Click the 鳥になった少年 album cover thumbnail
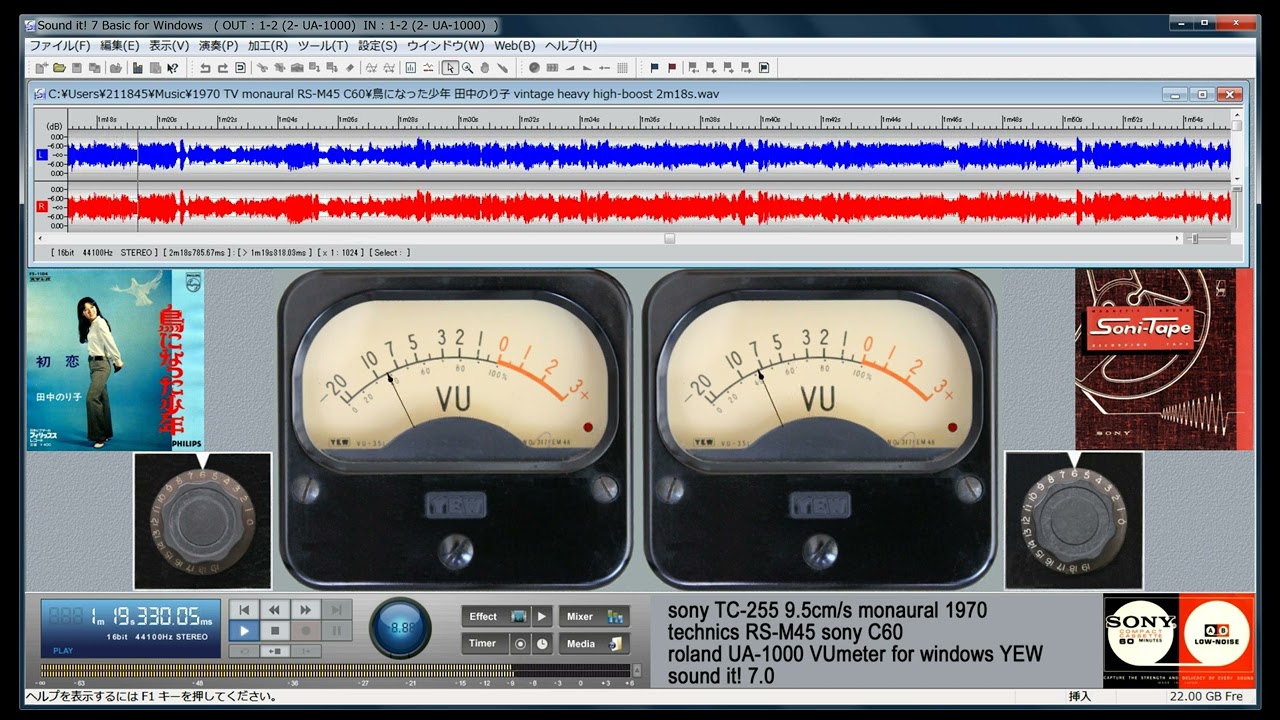The height and width of the screenshot is (720, 1280). [116, 359]
